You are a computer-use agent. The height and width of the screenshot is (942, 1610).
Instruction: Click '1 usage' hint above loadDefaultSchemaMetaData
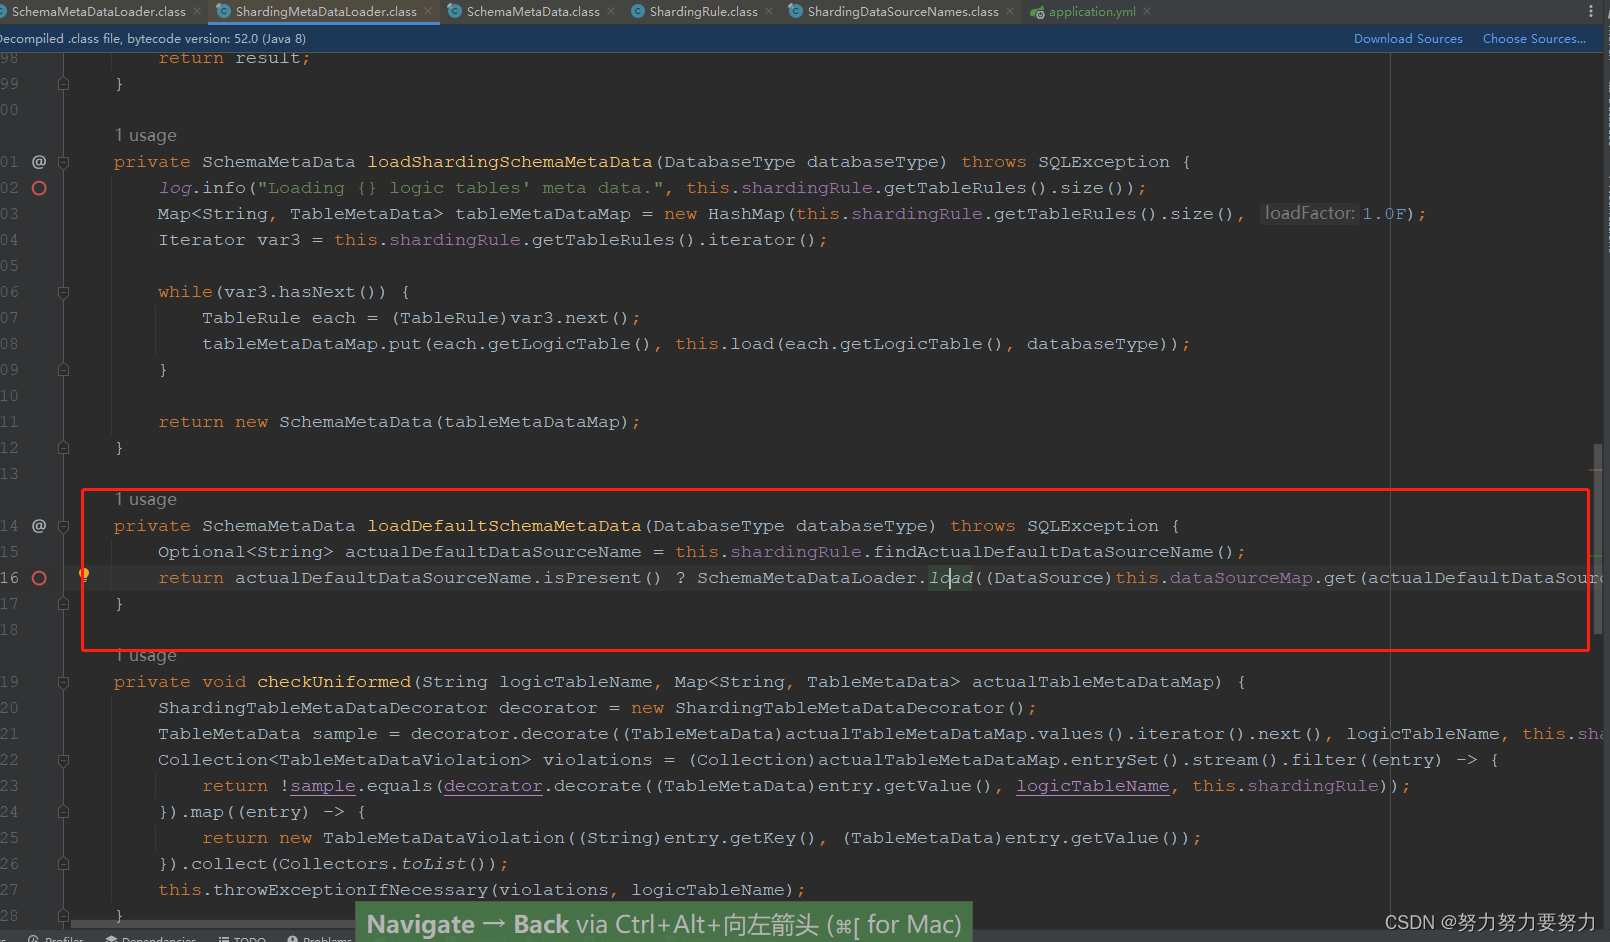pyautogui.click(x=145, y=499)
